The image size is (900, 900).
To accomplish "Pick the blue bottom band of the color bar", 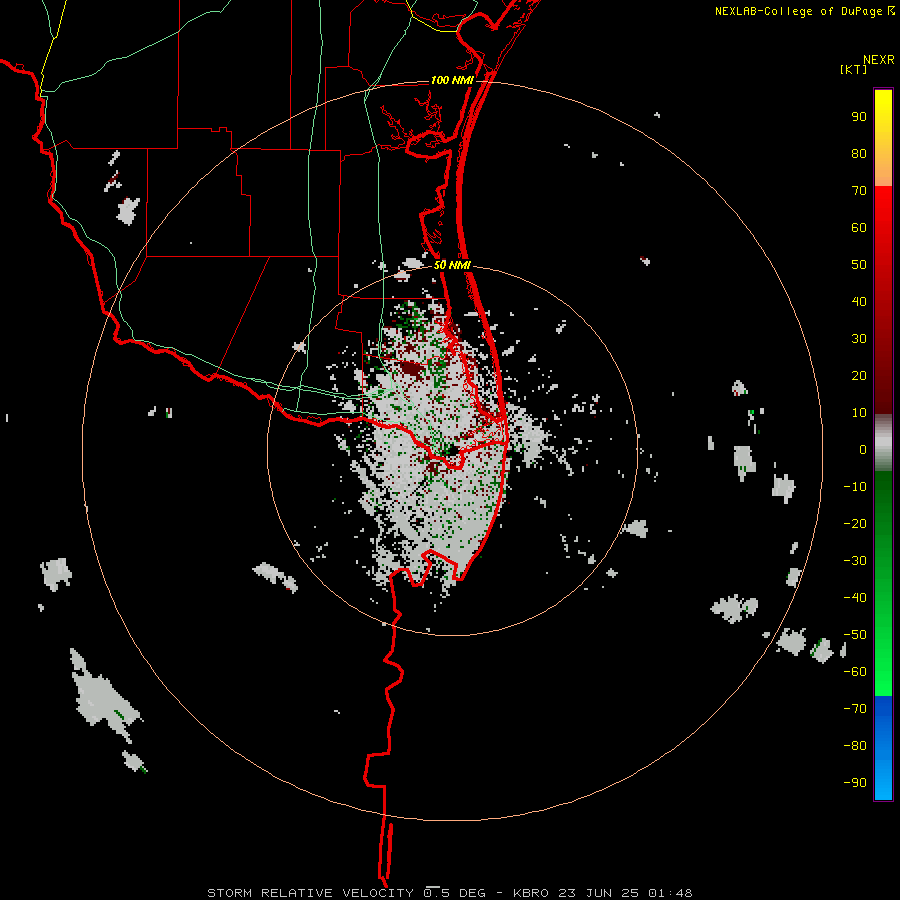I will pyautogui.click(x=883, y=748).
